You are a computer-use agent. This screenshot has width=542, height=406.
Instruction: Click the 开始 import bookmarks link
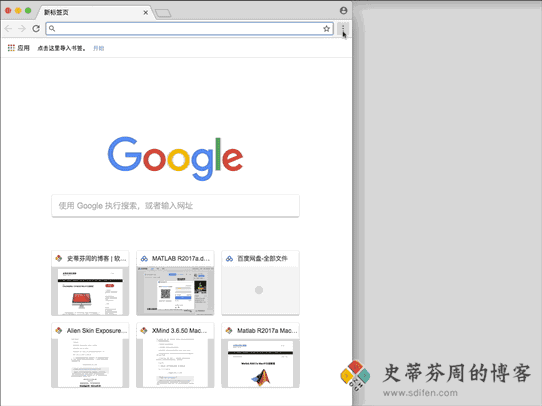(99, 48)
